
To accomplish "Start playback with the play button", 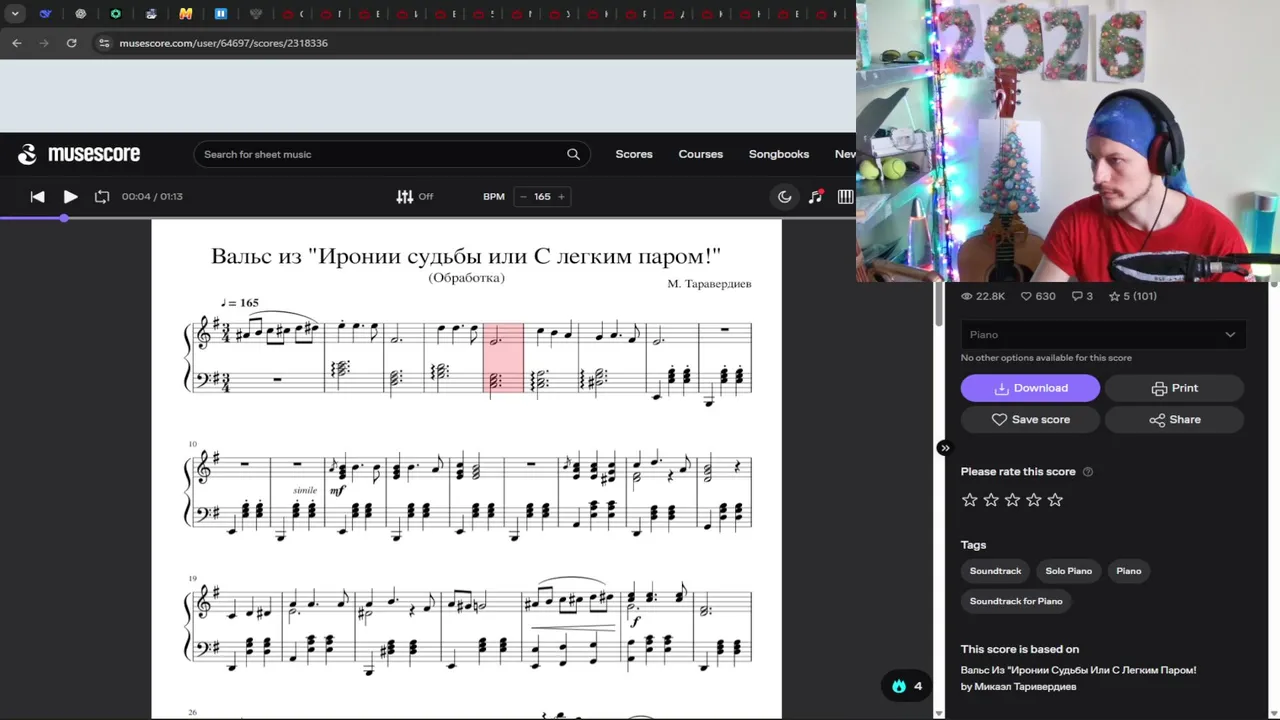I will pos(70,197).
